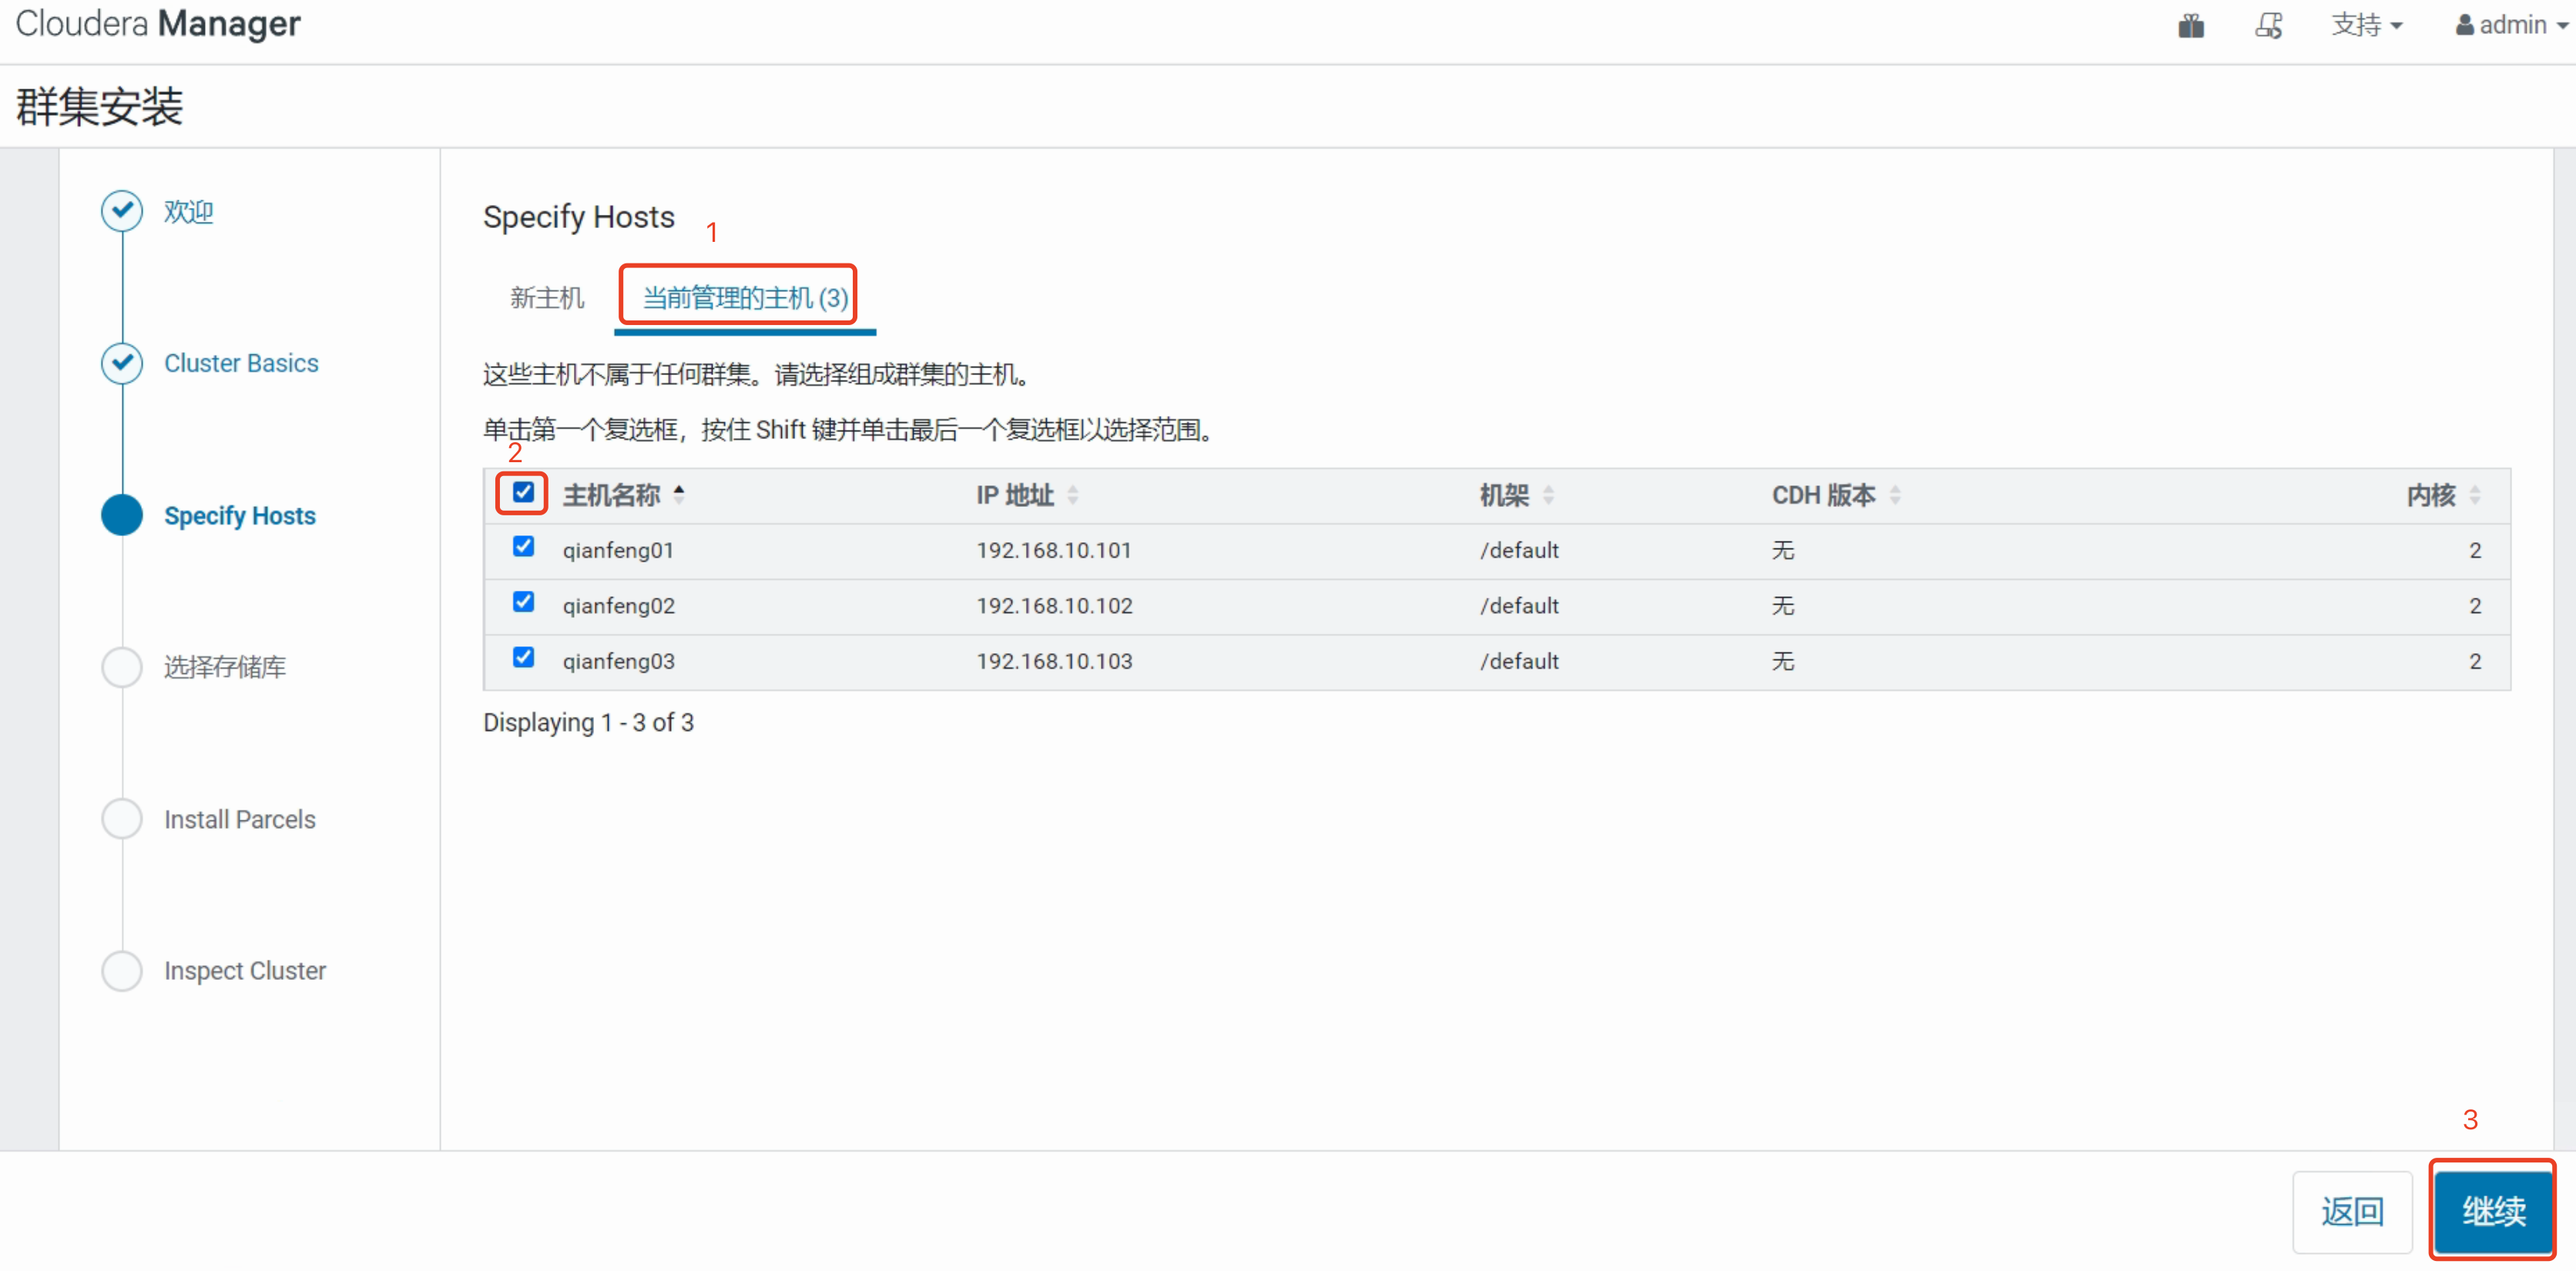The image size is (2576, 1271).
Task: Open the 支持 dropdown menu
Action: coord(2366,25)
